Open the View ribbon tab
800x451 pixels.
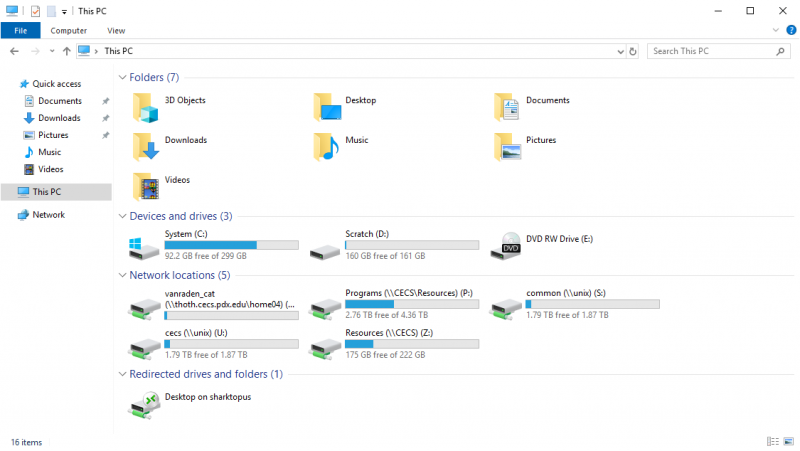click(116, 31)
